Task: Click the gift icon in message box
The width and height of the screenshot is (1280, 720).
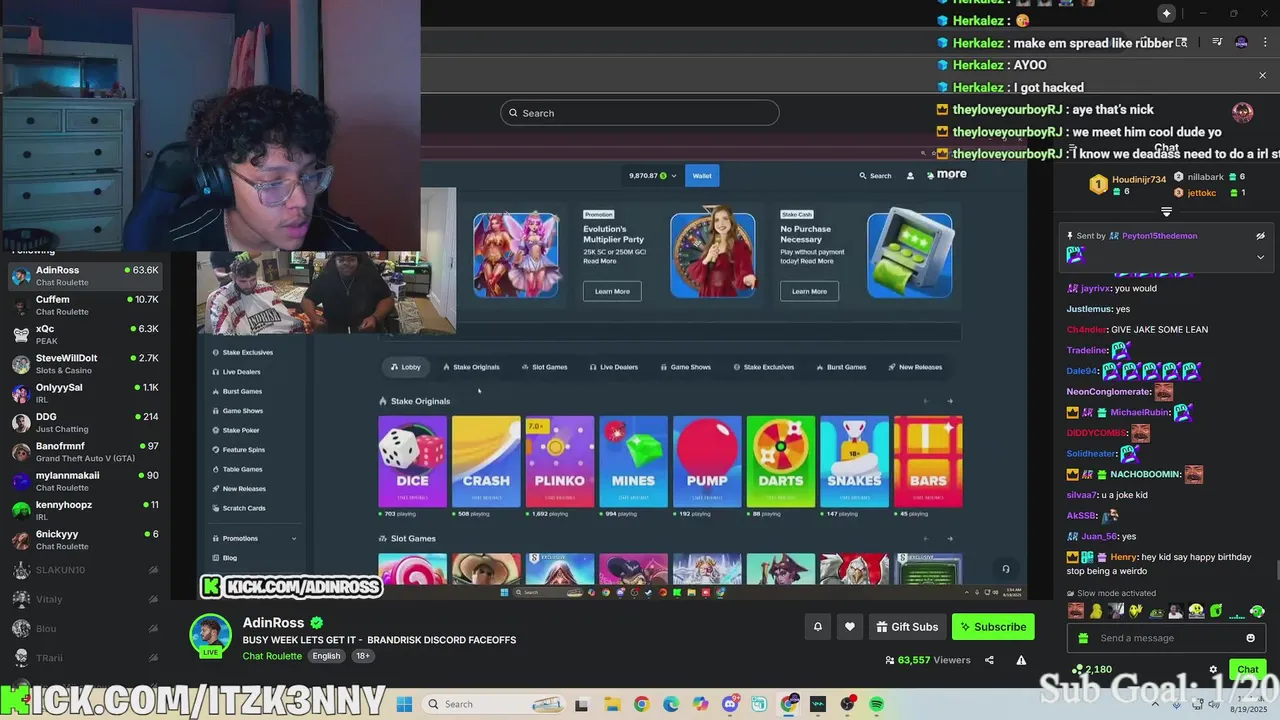Action: (1083, 638)
